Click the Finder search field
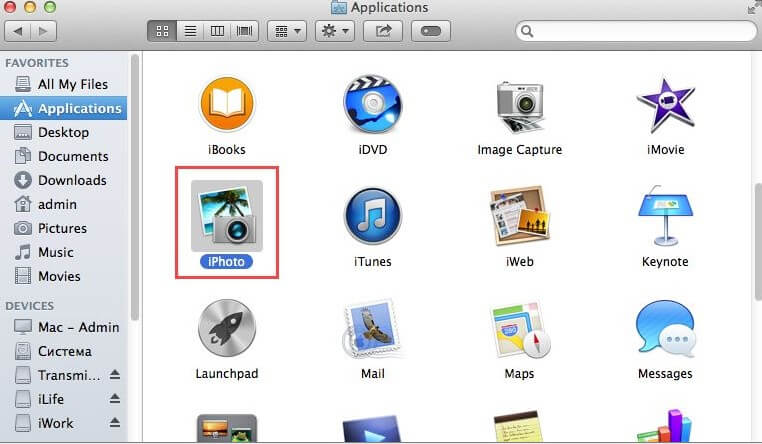 coord(636,32)
